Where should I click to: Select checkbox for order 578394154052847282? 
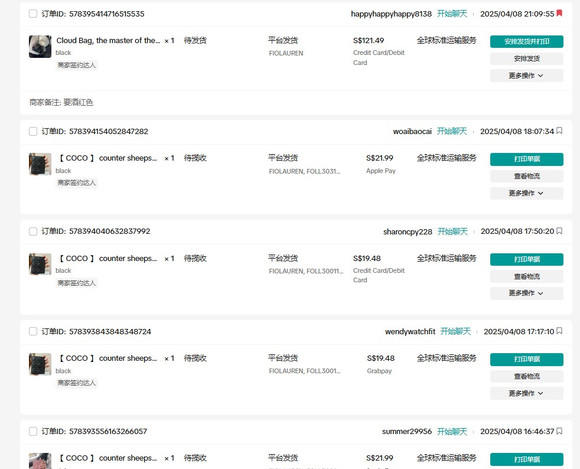pos(33,131)
